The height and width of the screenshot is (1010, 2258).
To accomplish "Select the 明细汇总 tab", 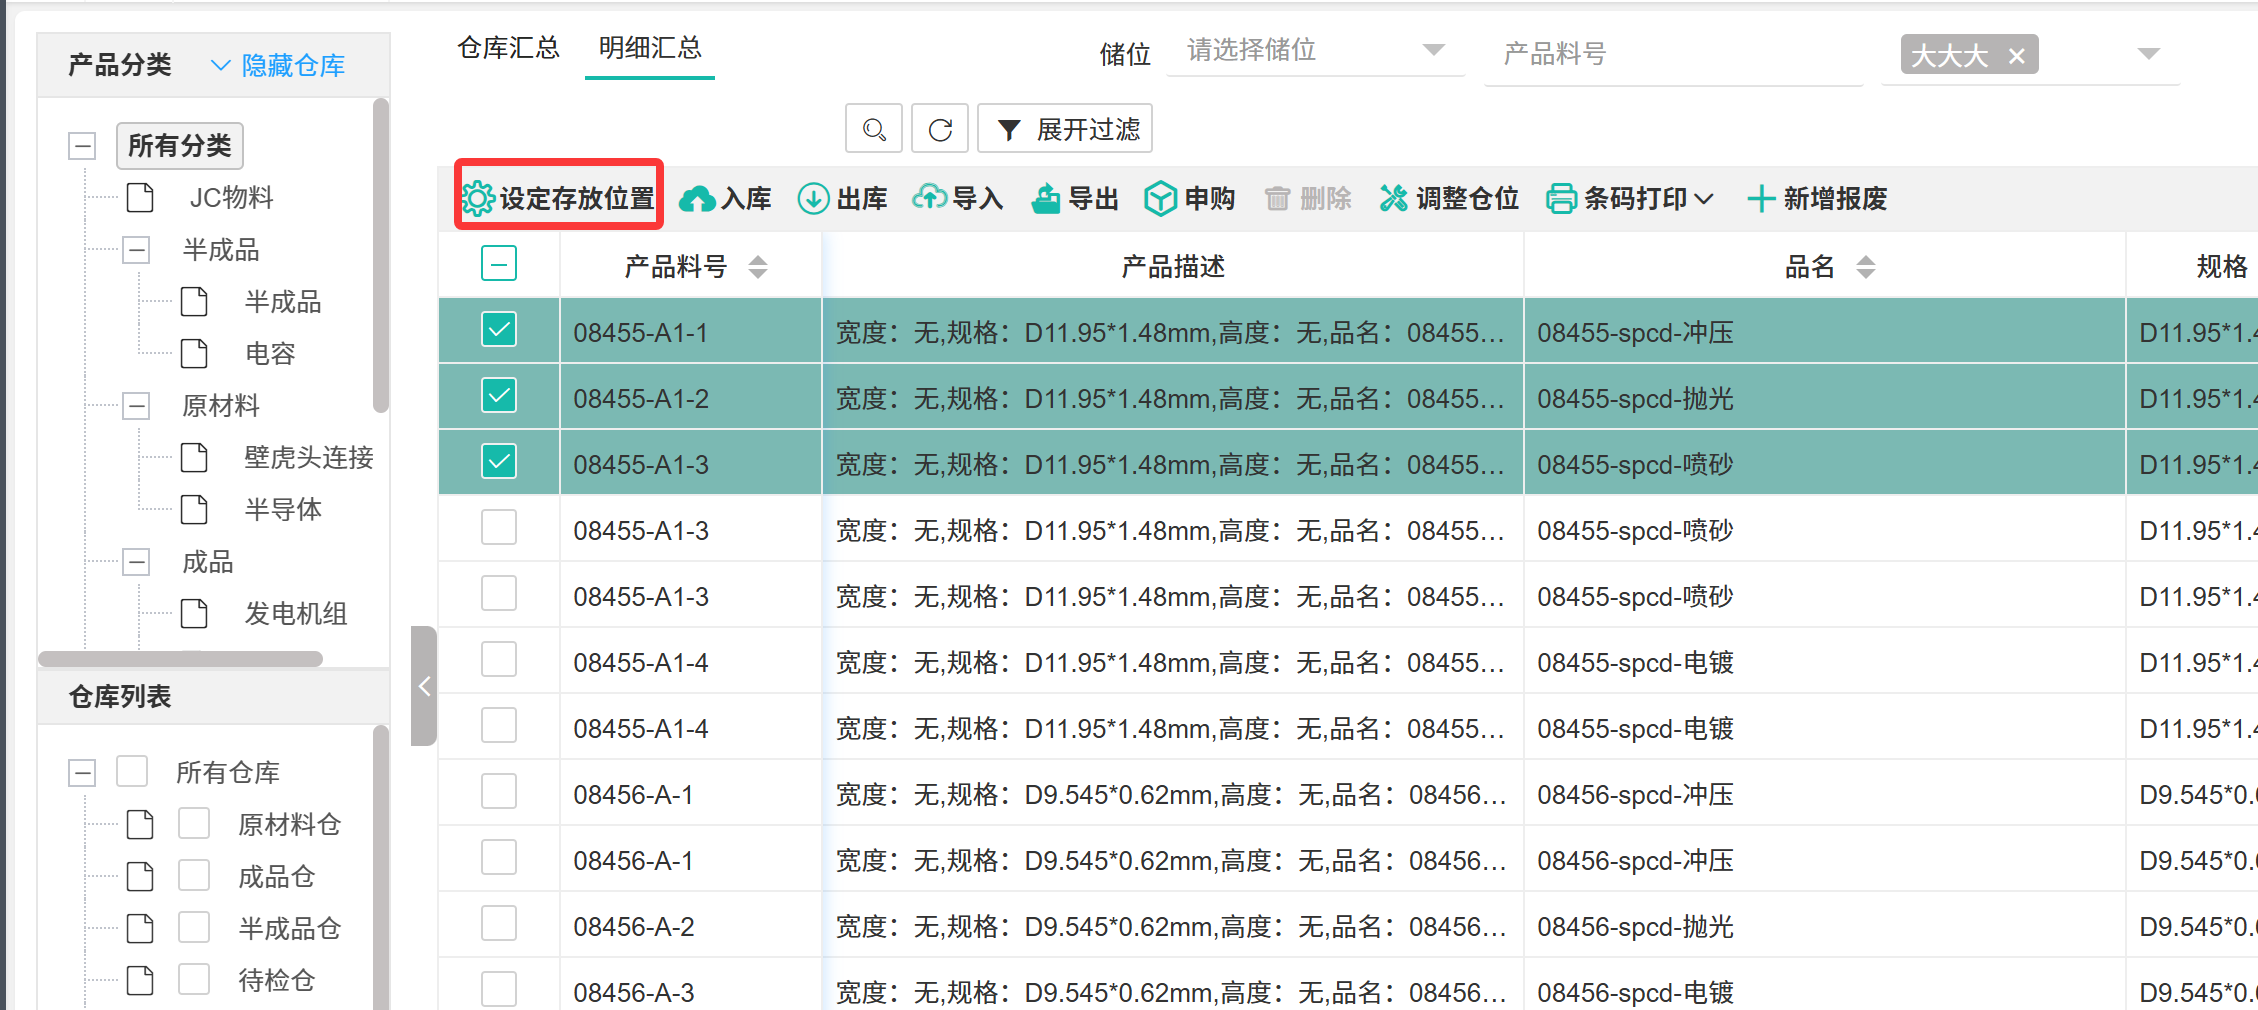I will (650, 48).
